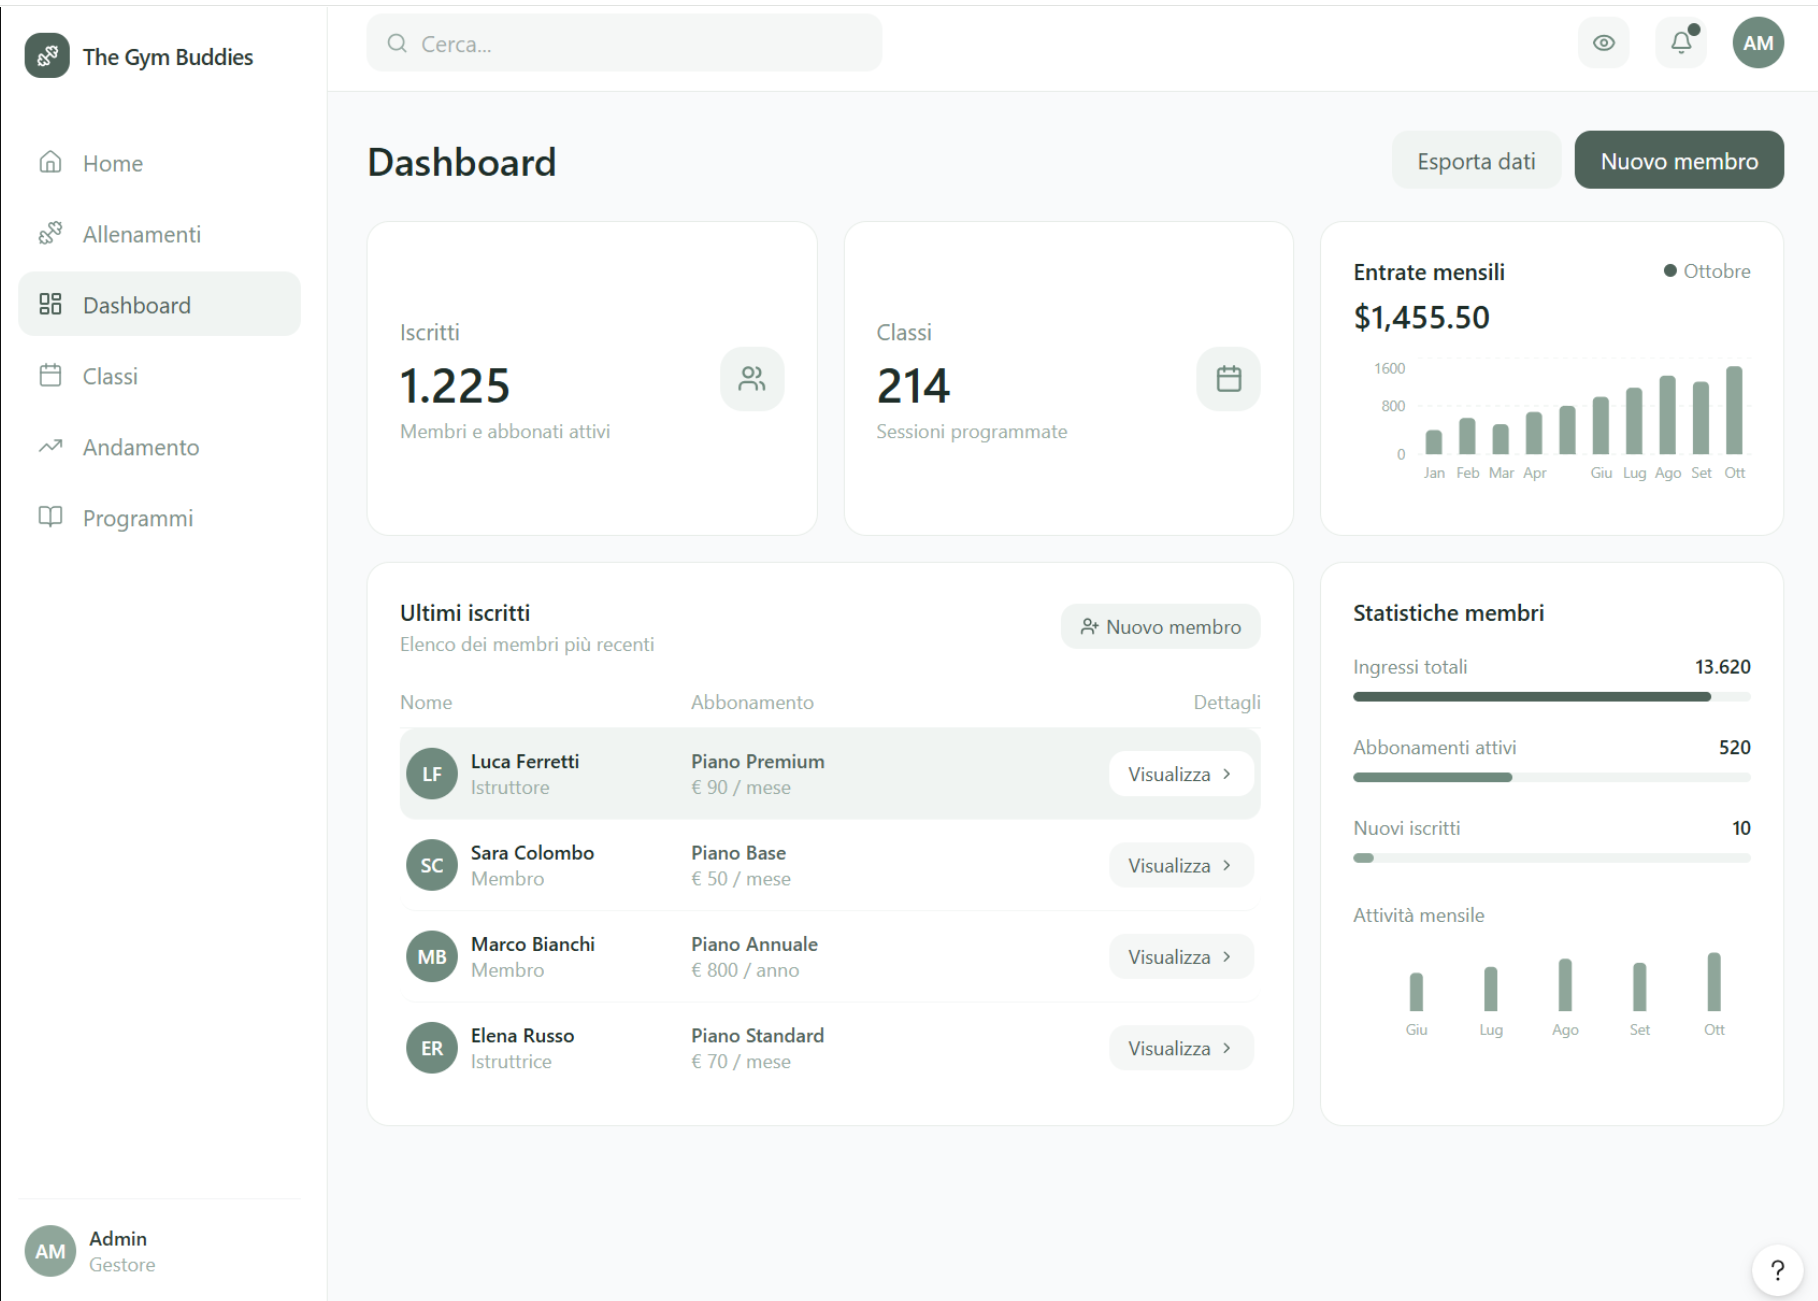The width and height of the screenshot is (1818, 1301).
Task: Select Programmi in the sidebar menu
Action: coord(137,518)
